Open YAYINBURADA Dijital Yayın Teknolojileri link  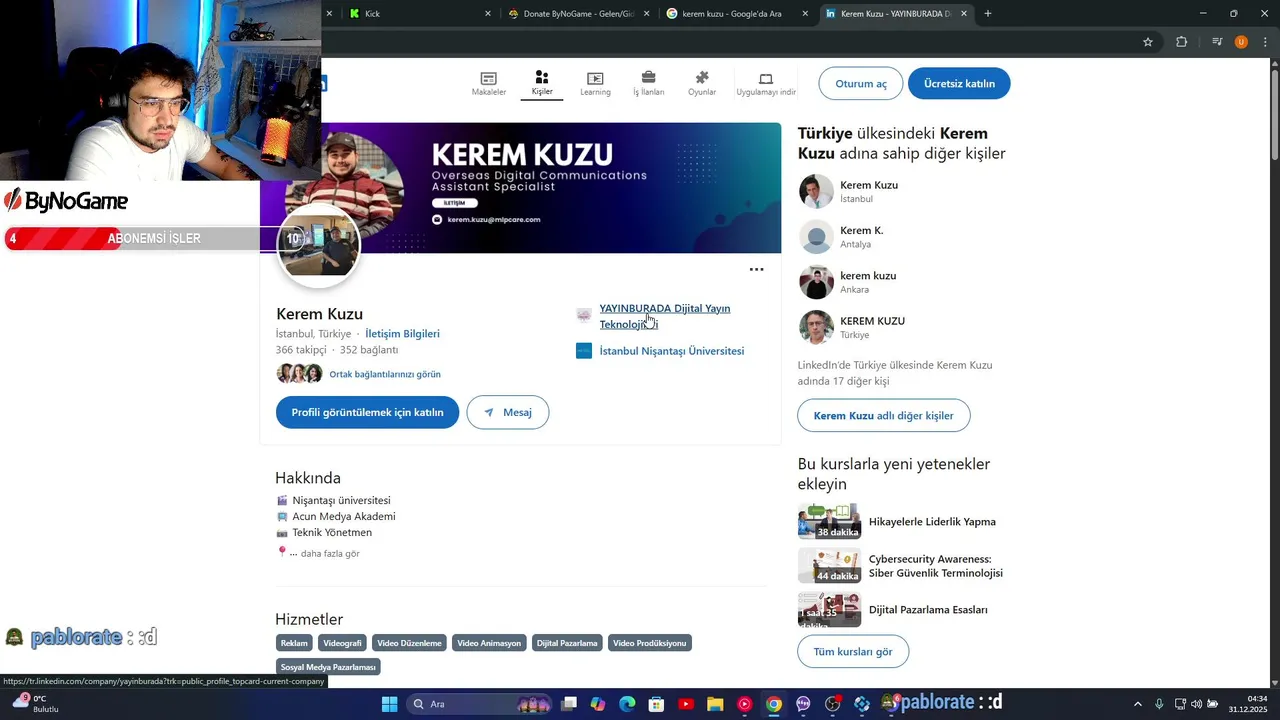[665, 316]
